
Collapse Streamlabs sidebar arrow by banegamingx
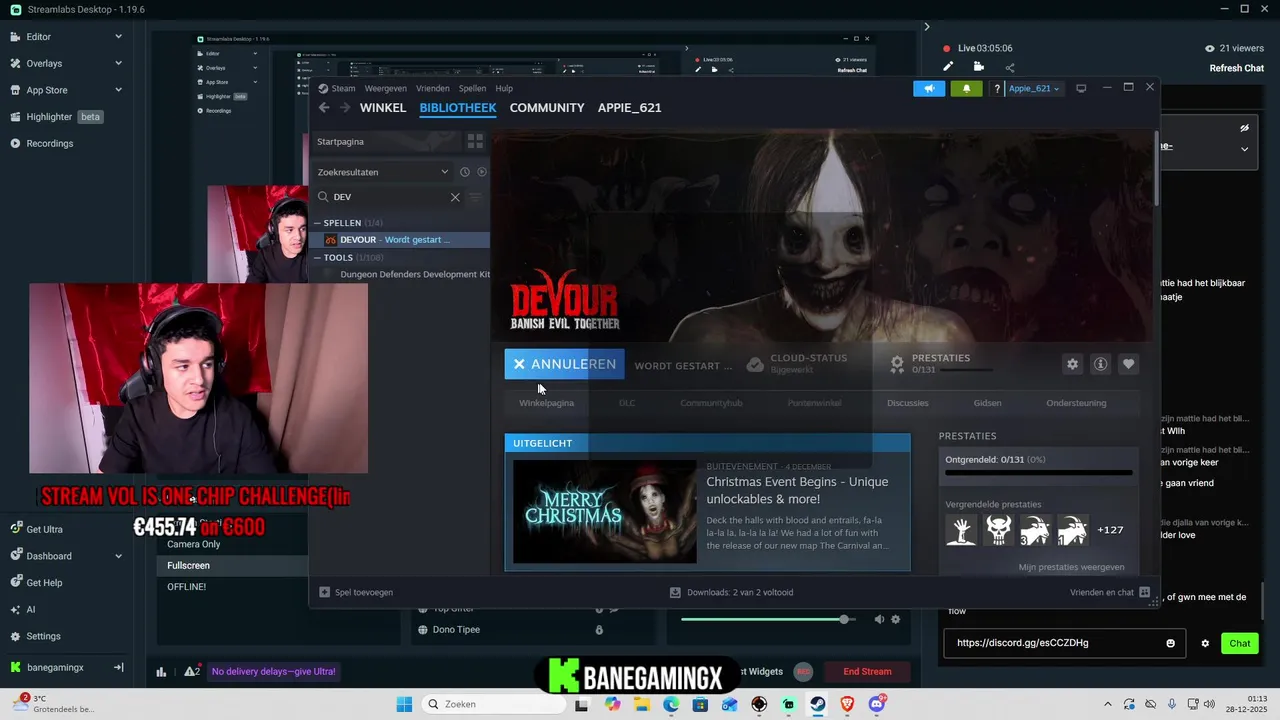118,667
